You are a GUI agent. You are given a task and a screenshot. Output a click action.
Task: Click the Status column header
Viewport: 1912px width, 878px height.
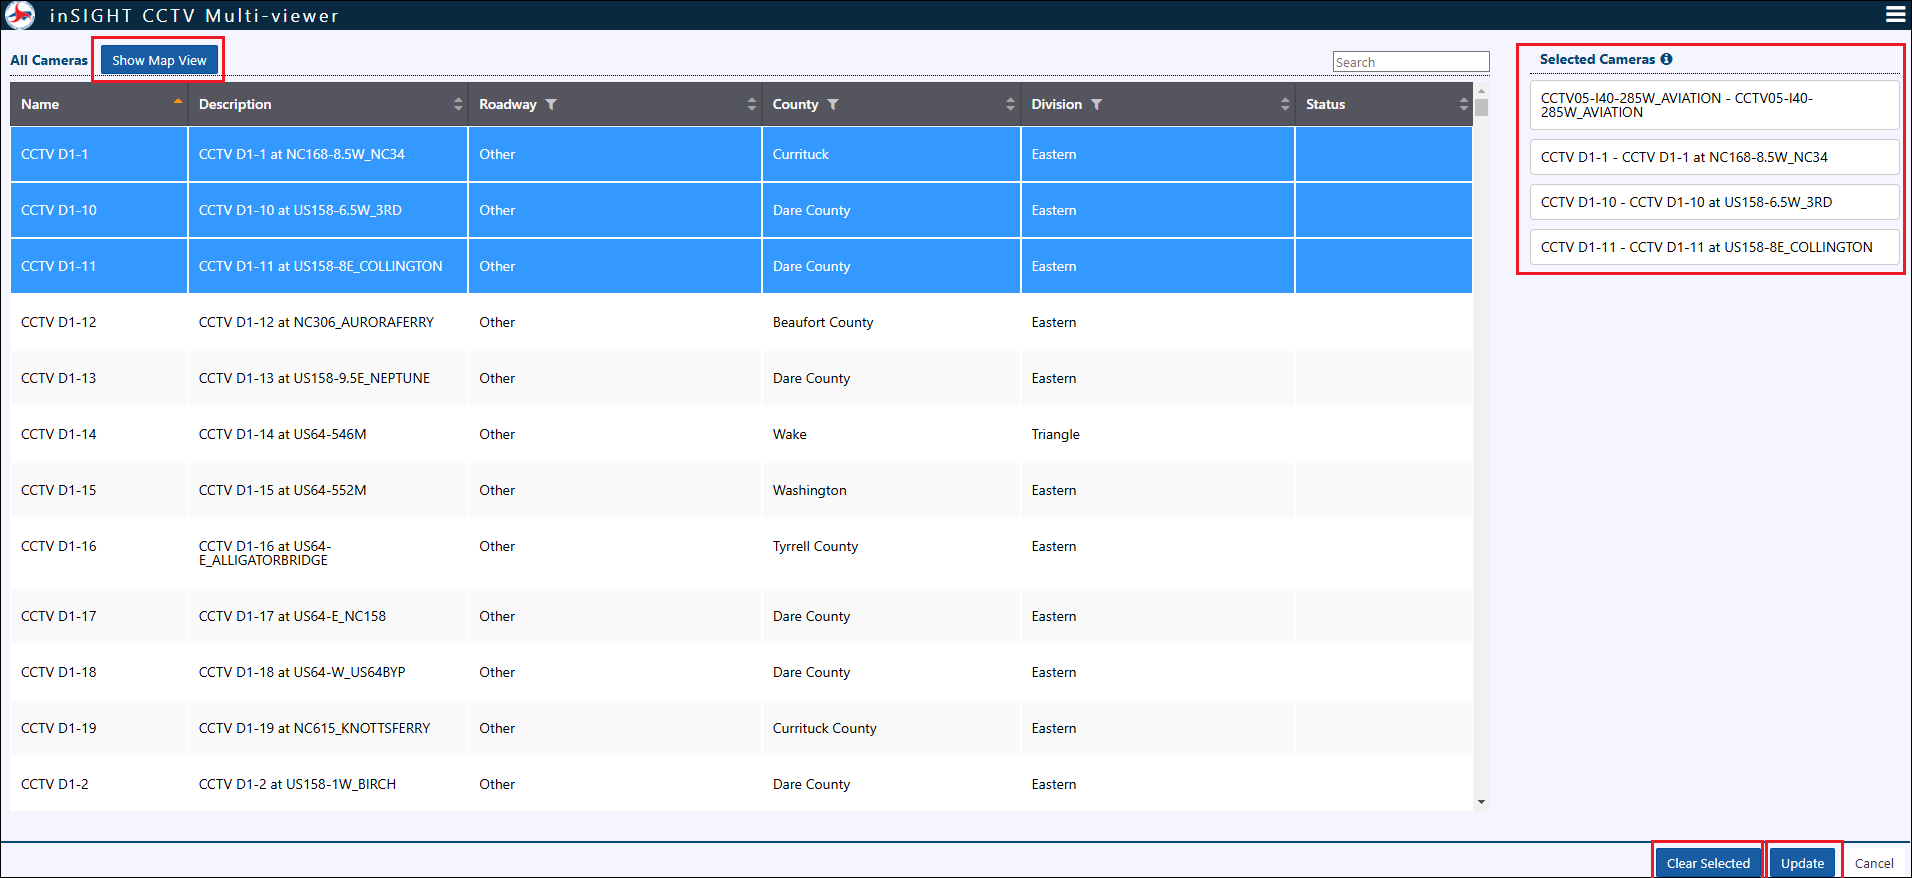1384,104
